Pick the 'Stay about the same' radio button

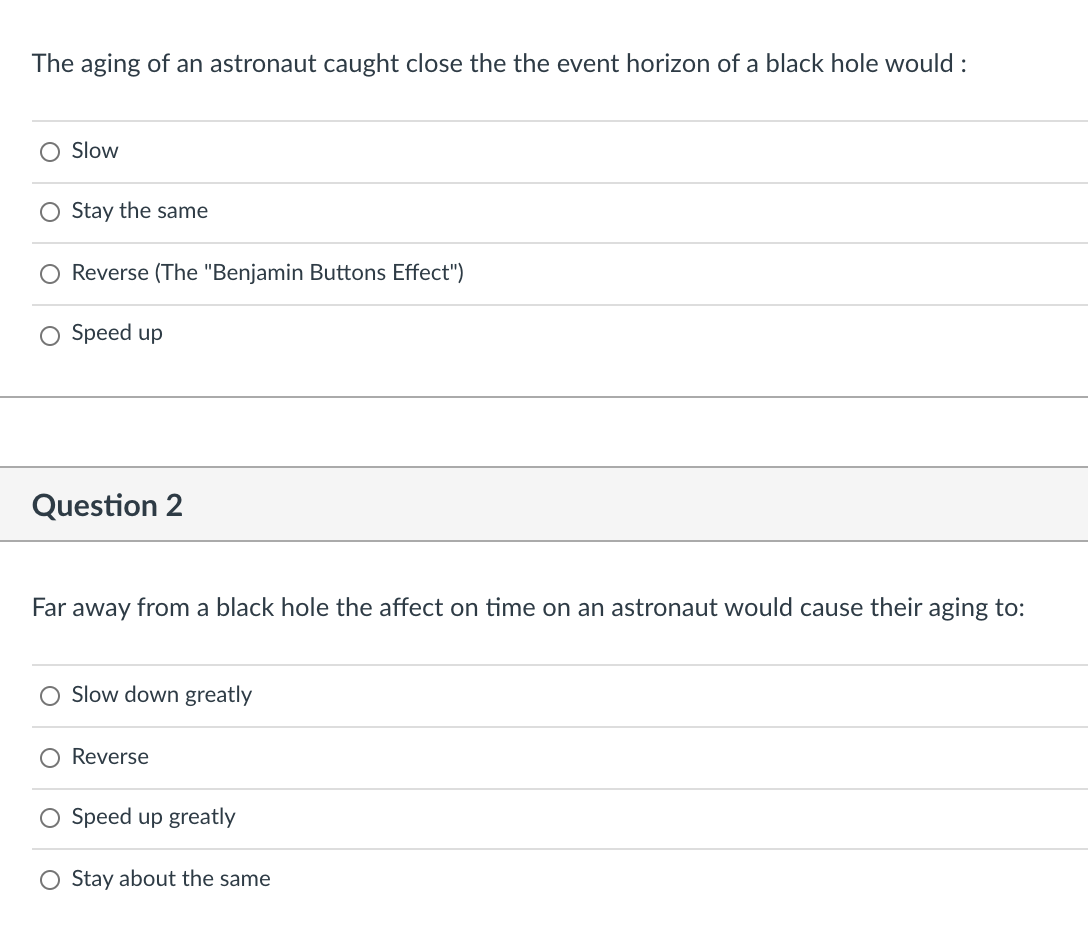coord(50,880)
